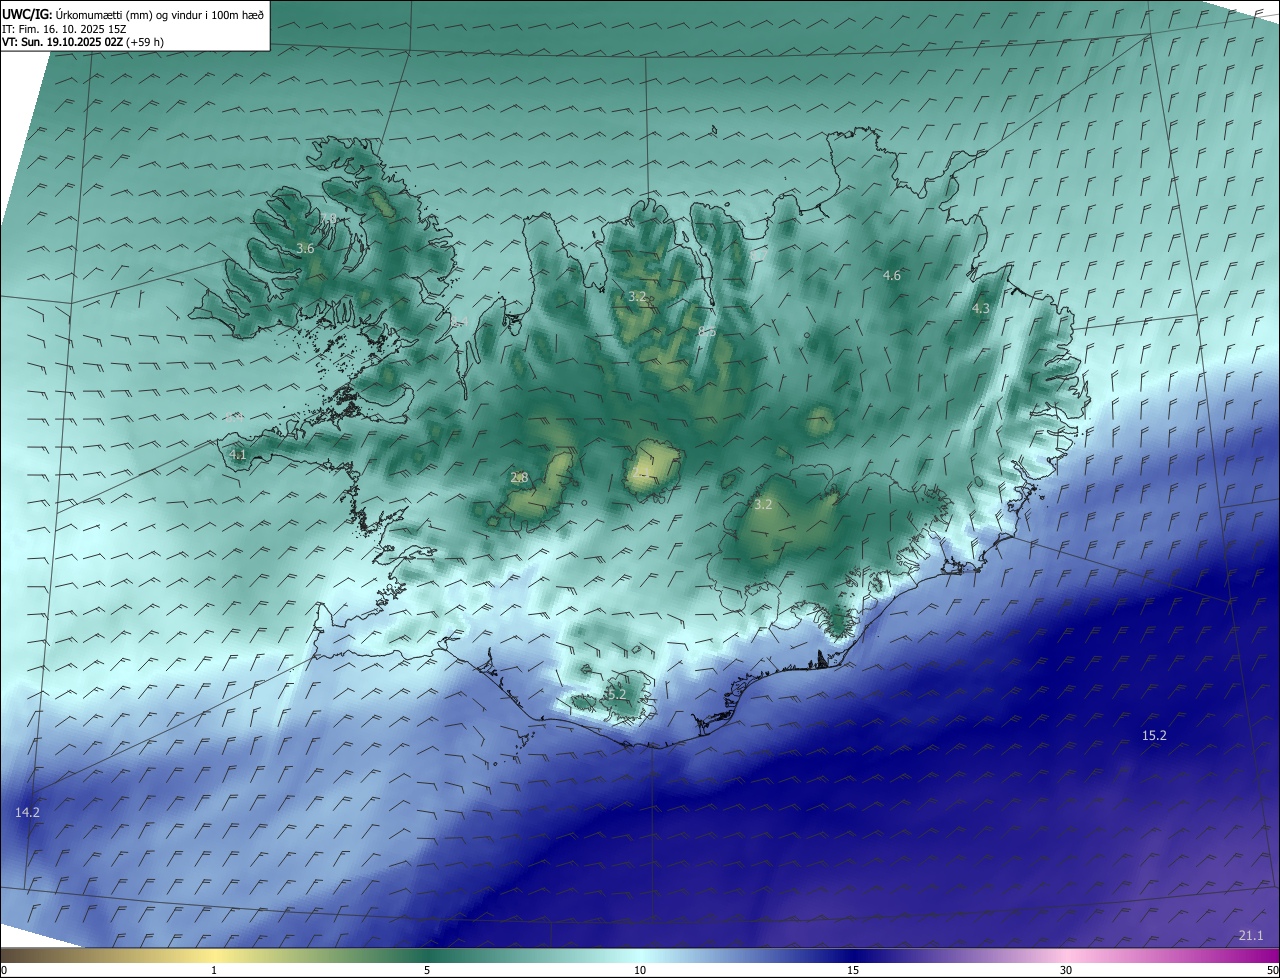Click the 30 tick on the colour scale
Image resolution: width=1280 pixels, height=978 pixels.
pyautogui.click(x=1066, y=970)
